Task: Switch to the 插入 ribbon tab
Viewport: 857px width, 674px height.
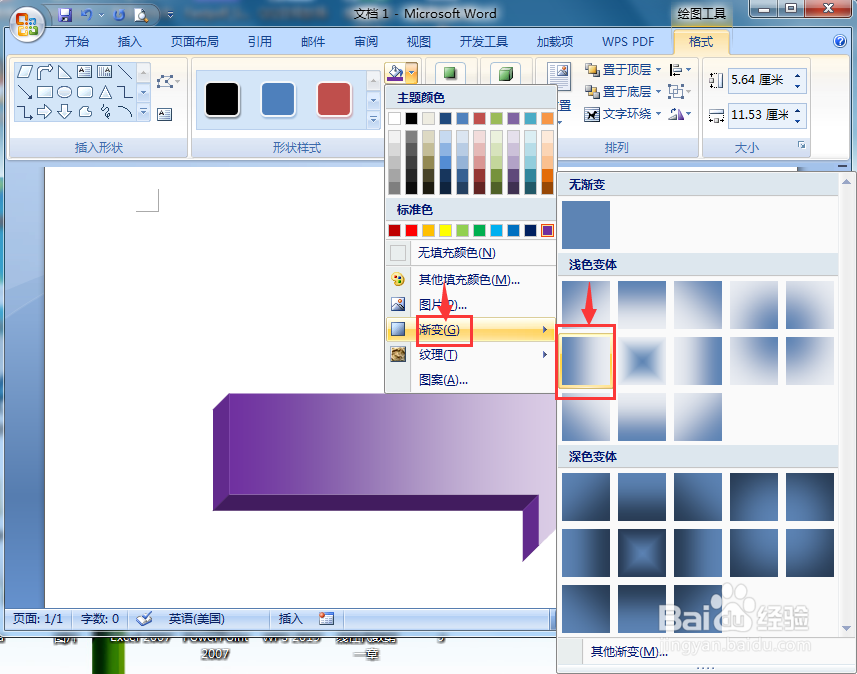Action: point(130,42)
